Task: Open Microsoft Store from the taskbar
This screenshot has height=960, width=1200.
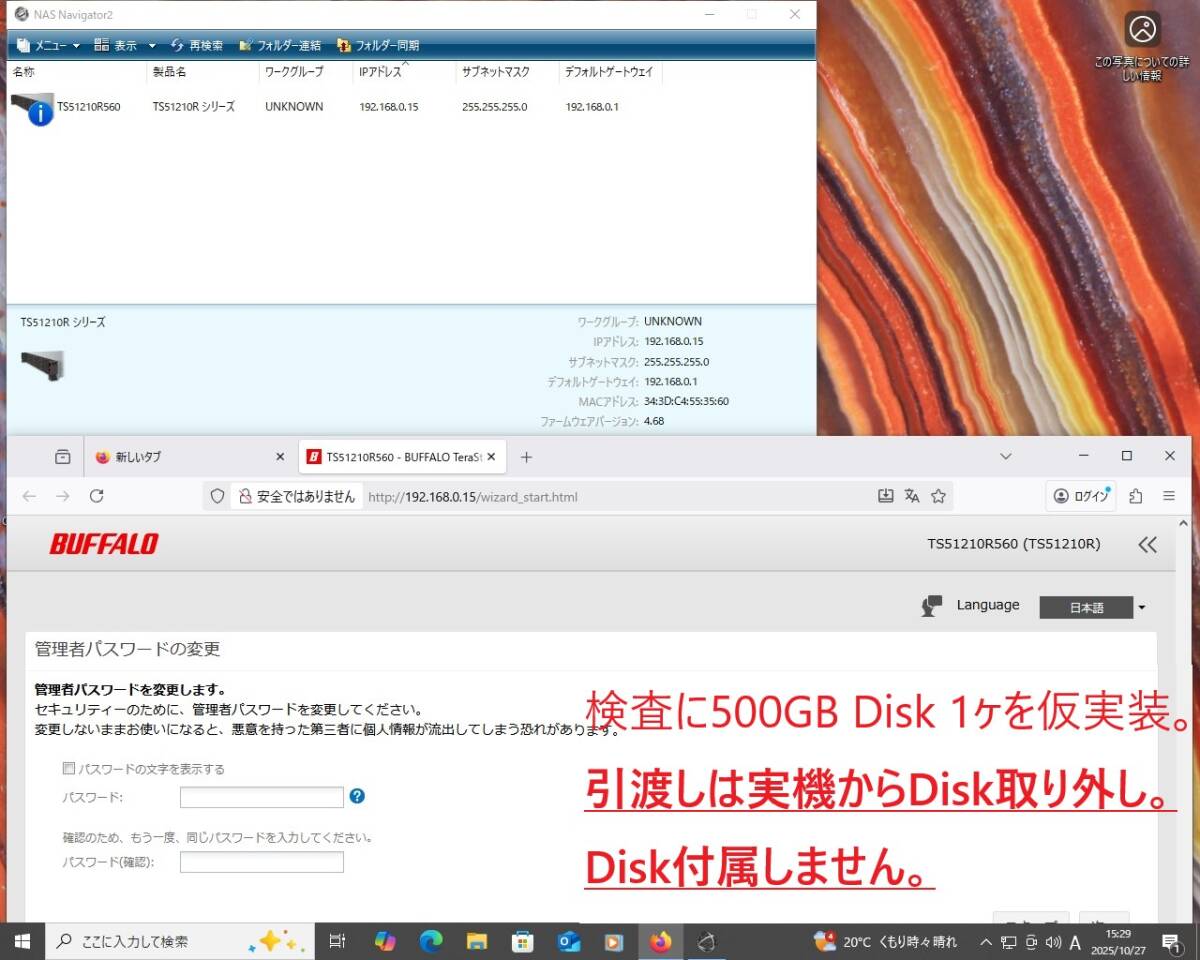Action: [523, 941]
